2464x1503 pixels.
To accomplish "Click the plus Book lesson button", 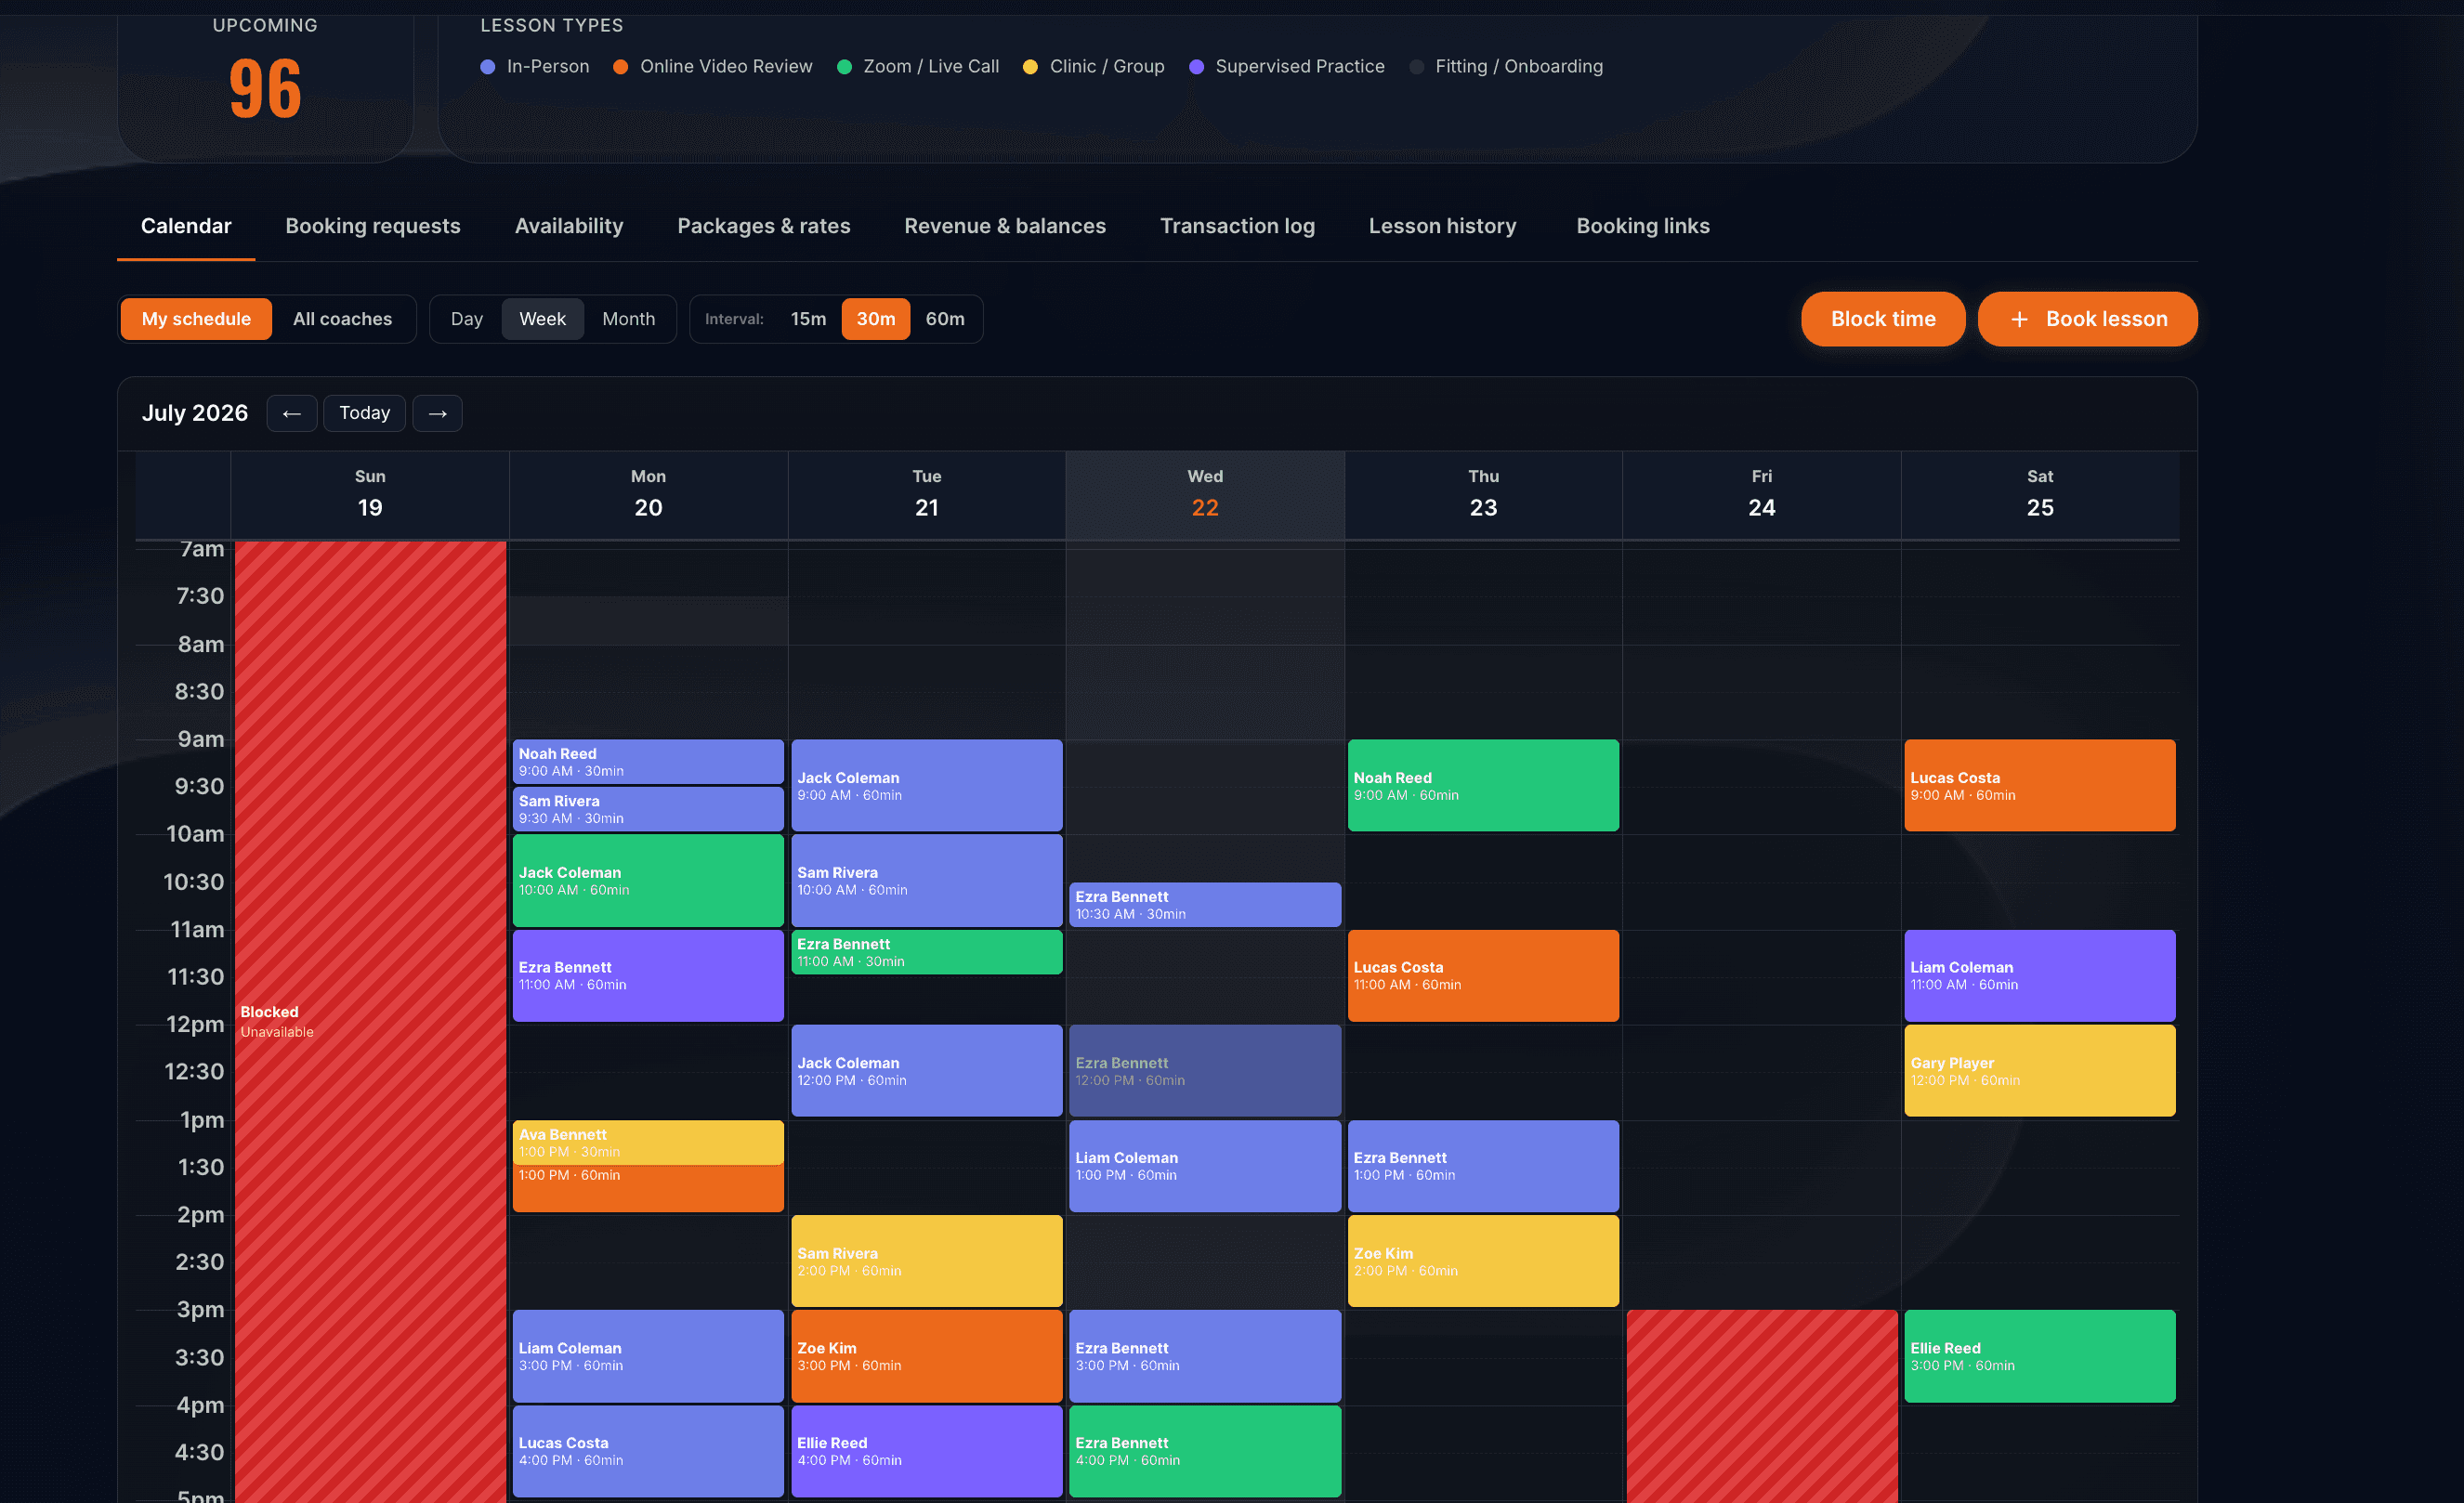I will coord(2087,319).
